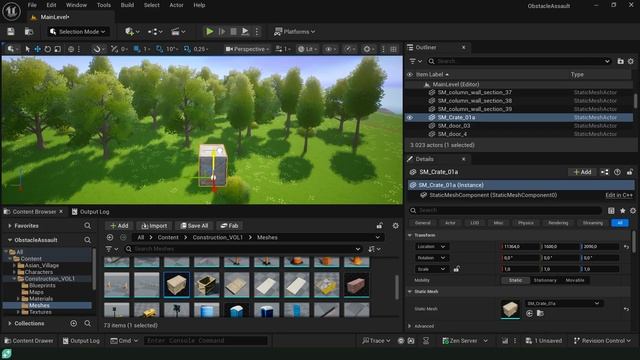Click the Import button in Content Browser

[154, 226]
